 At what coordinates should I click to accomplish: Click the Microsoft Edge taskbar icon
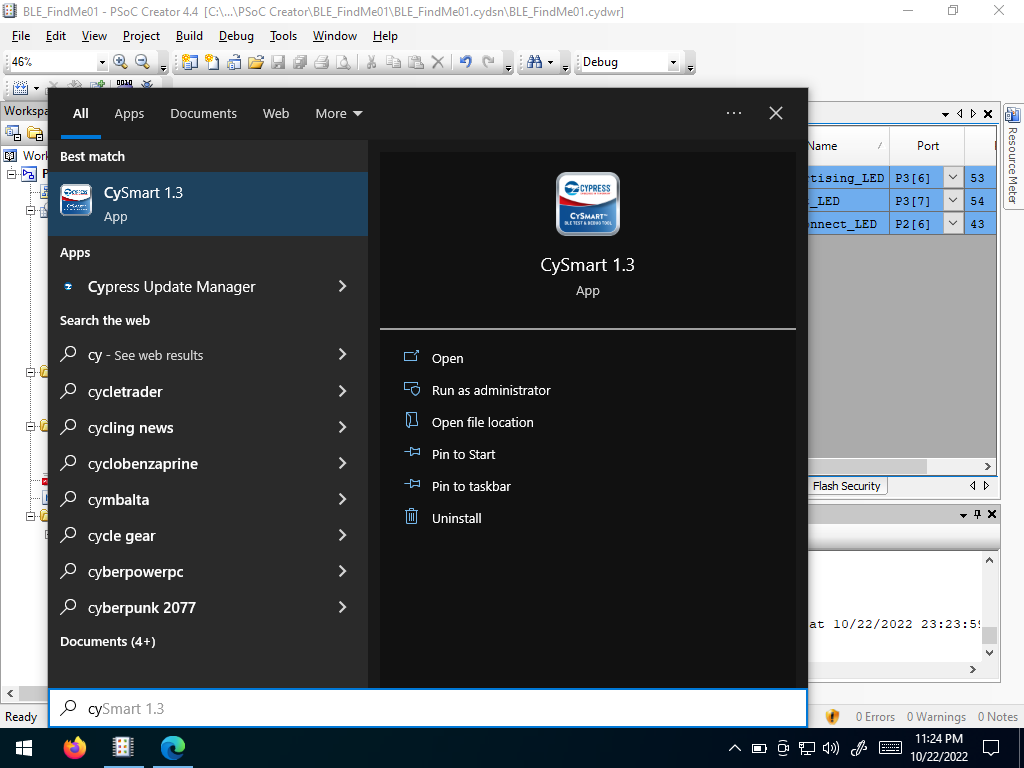point(173,748)
